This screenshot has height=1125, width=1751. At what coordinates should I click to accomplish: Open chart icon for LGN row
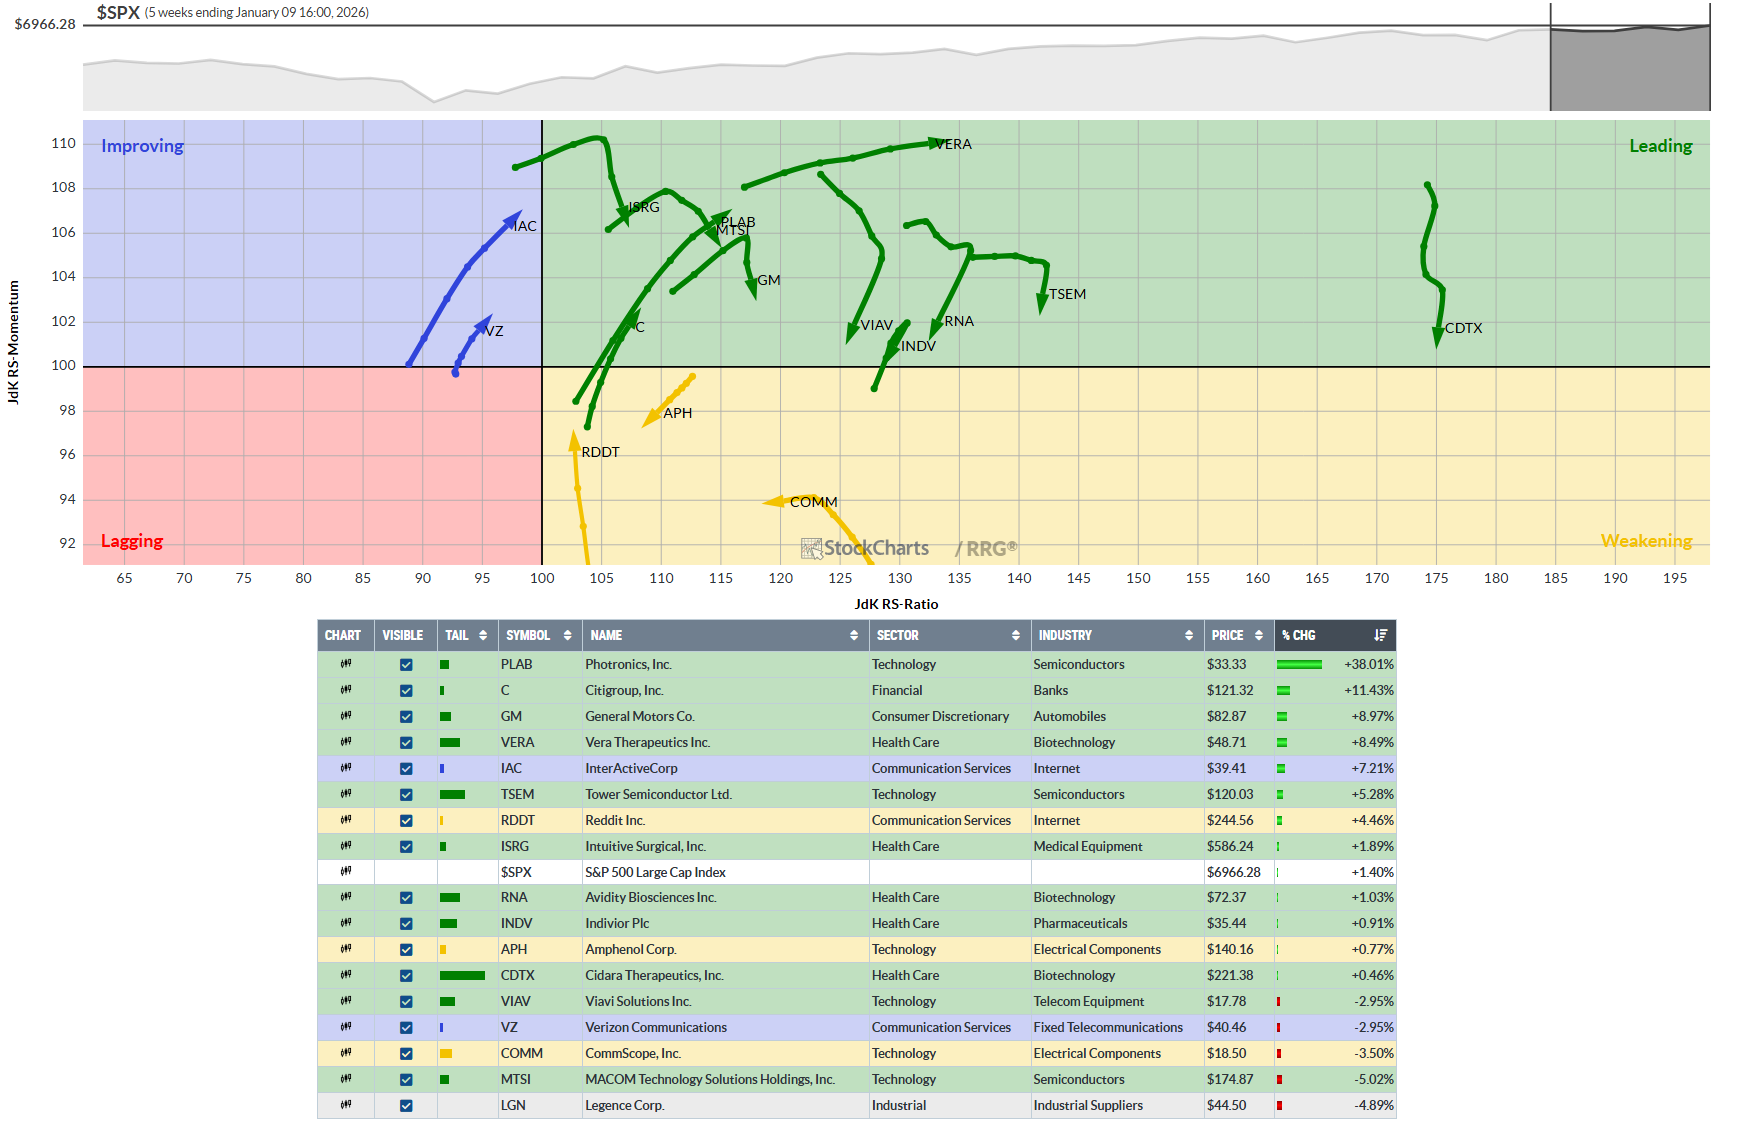[346, 1105]
